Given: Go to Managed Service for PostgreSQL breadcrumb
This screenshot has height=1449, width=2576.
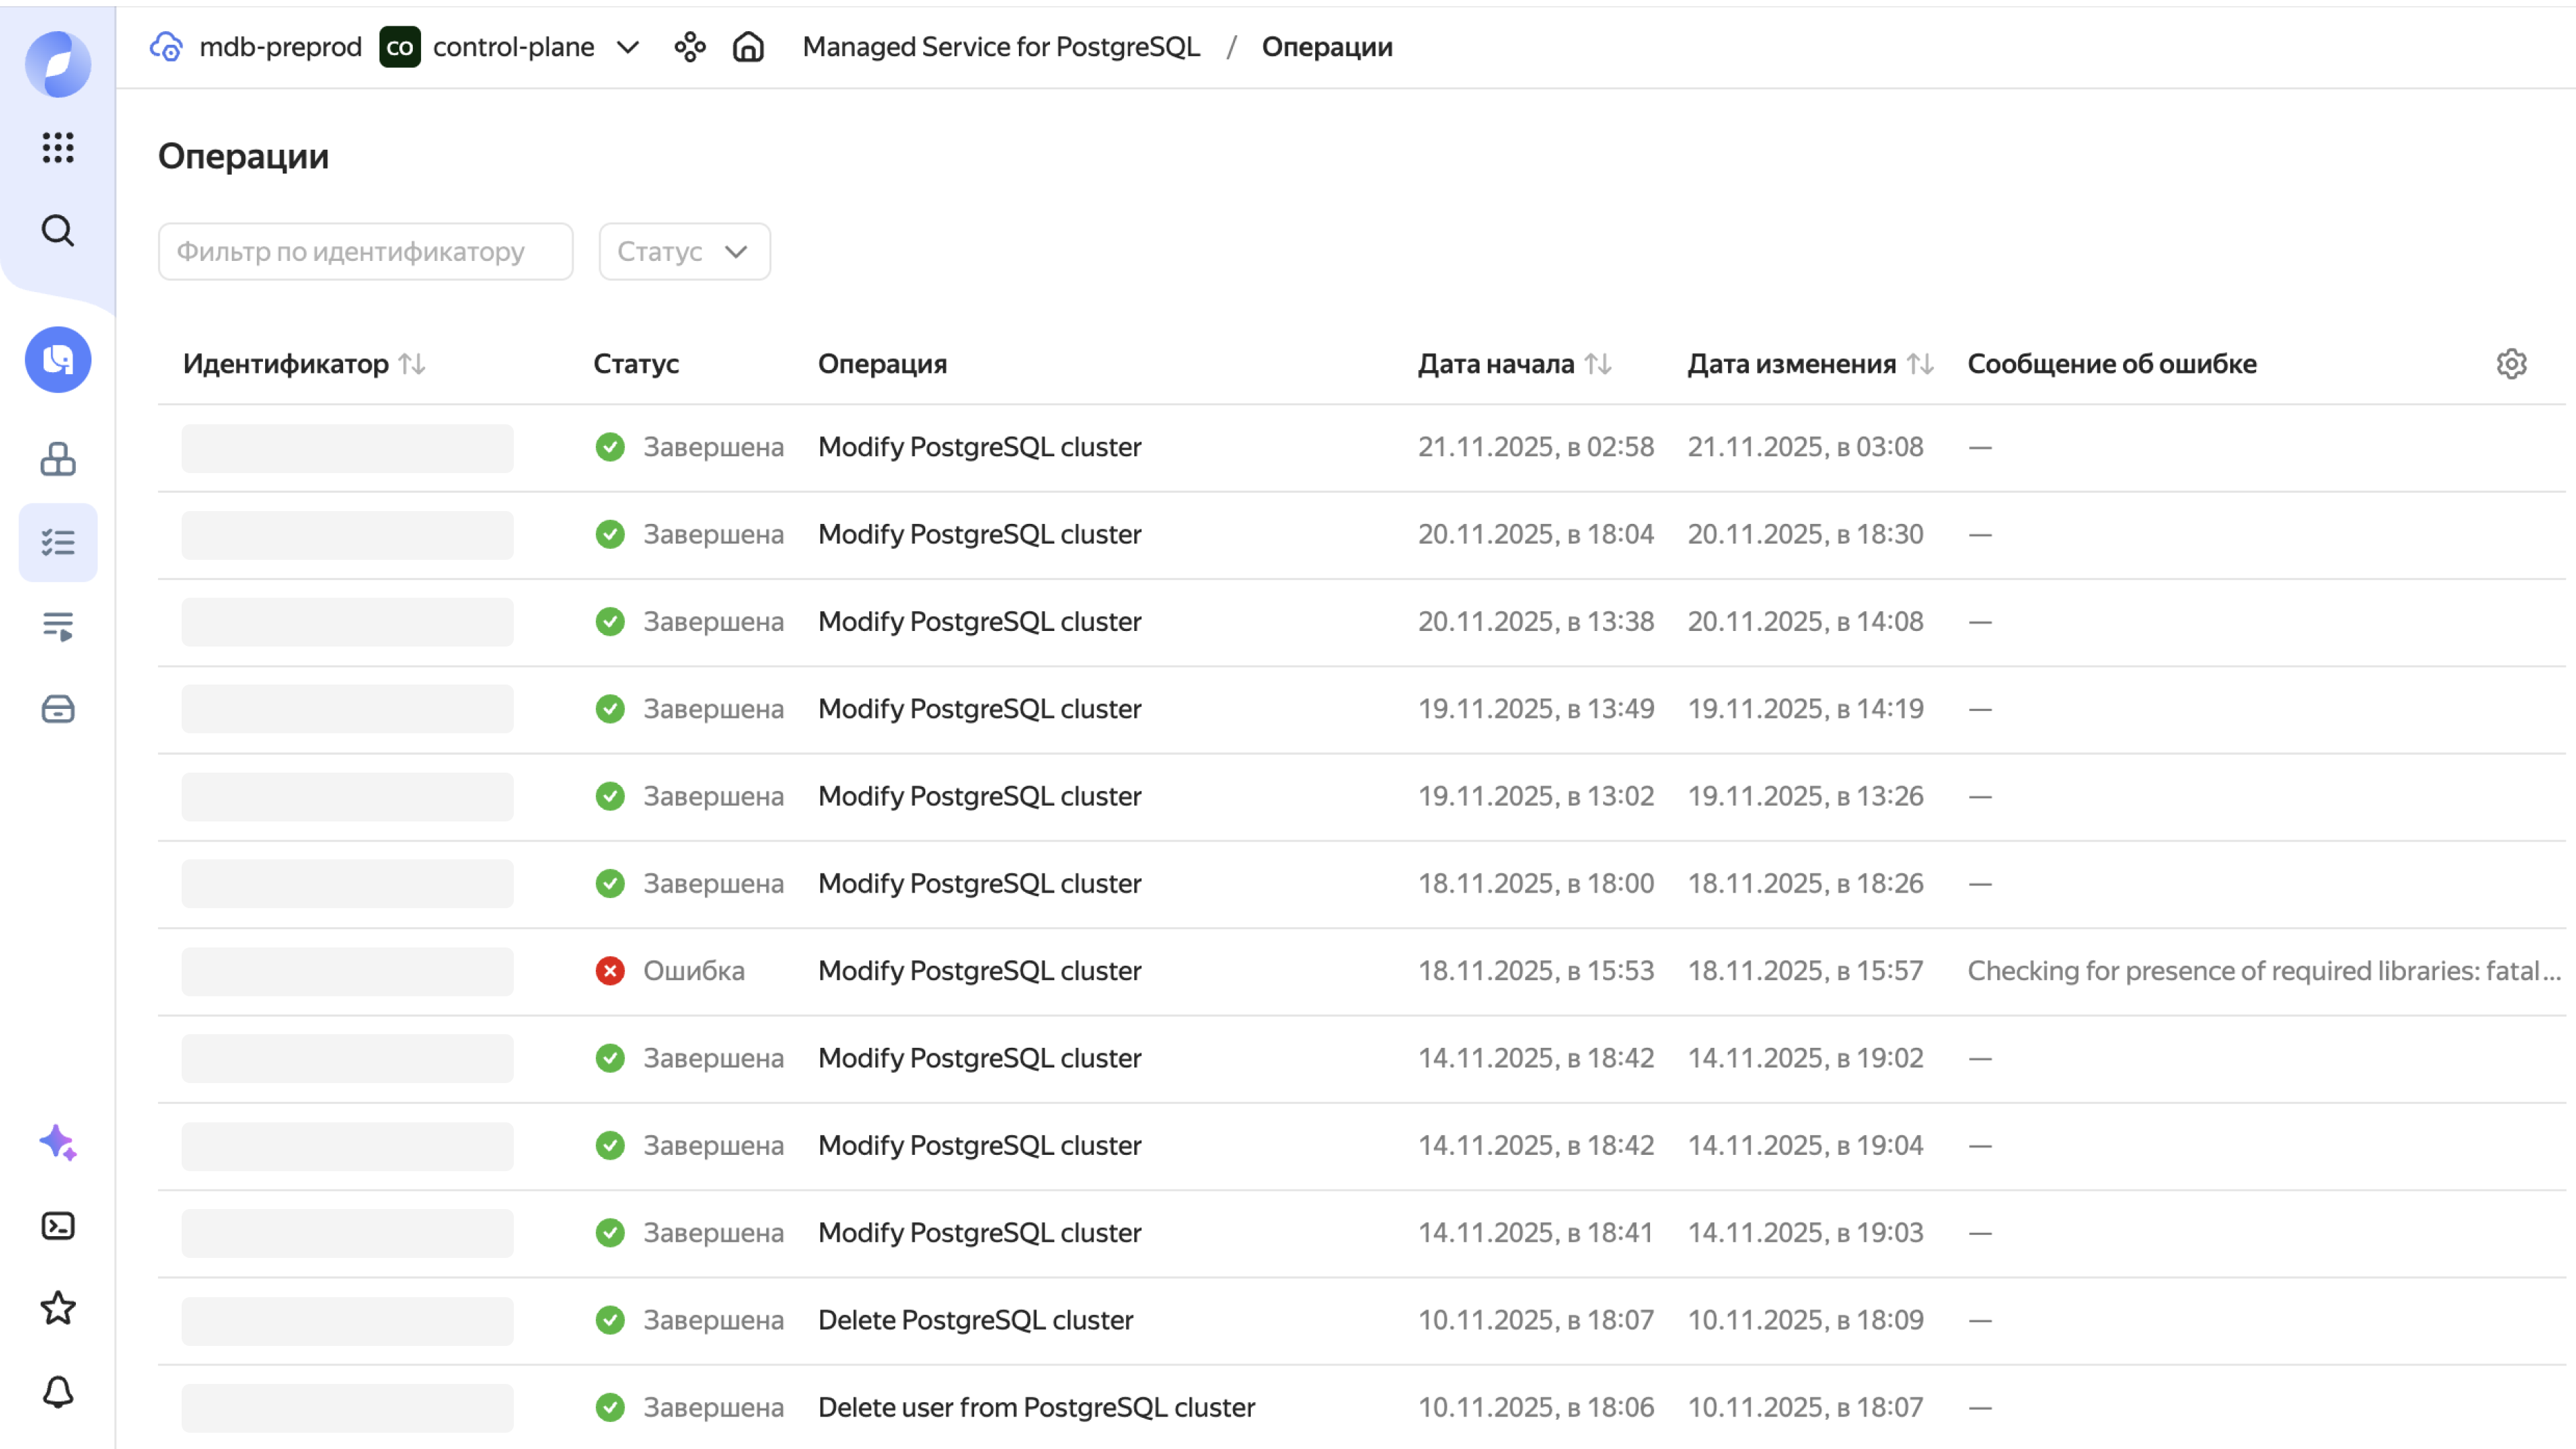Looking at the screenshot, I should click(x=1001, y=46).
